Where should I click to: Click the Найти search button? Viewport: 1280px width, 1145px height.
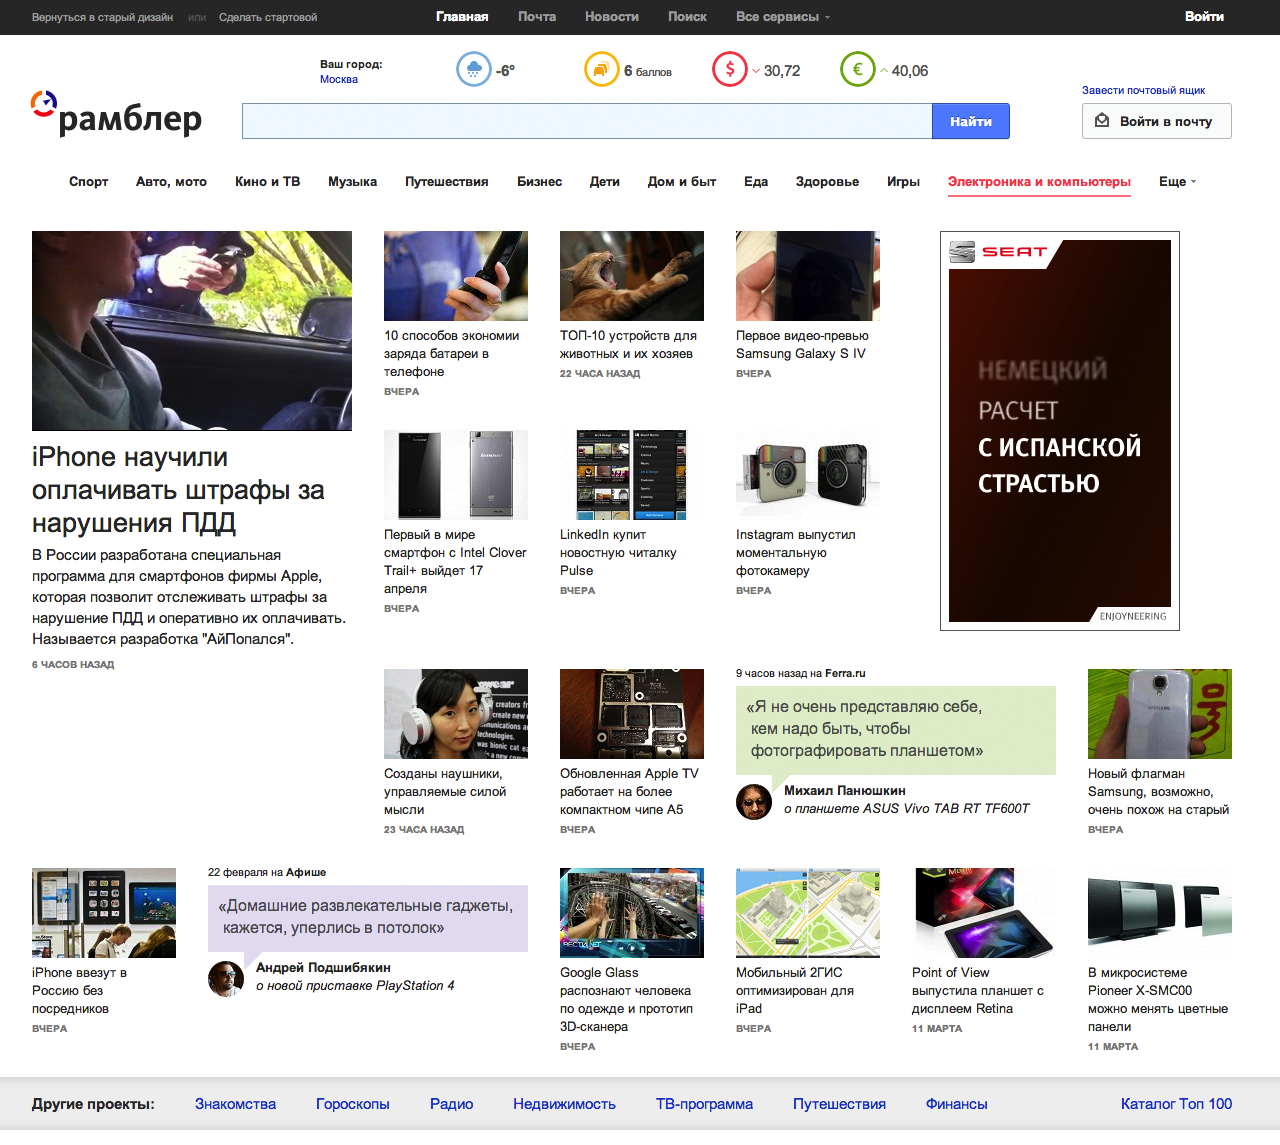pyautogui.click(x=971, y=121)
